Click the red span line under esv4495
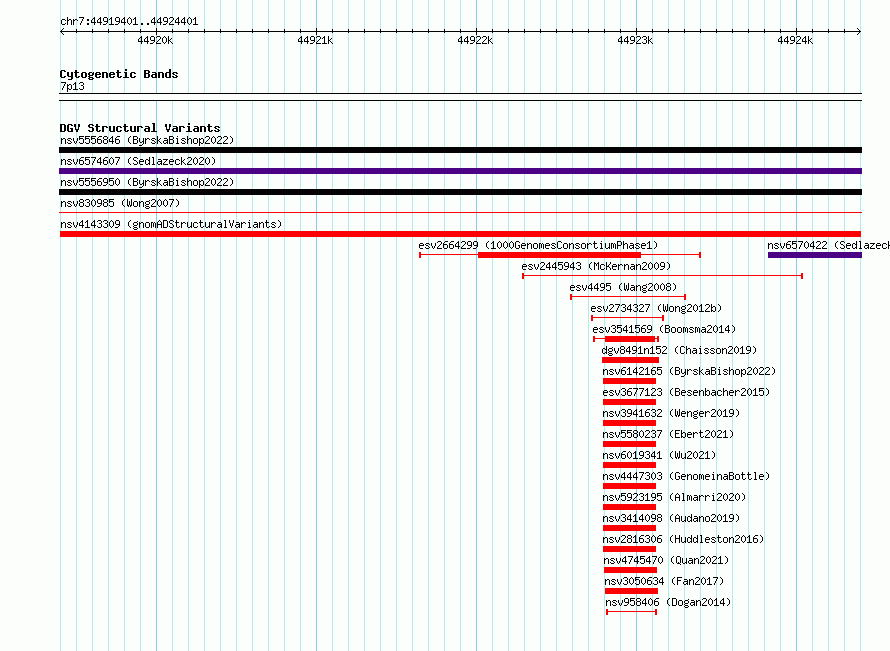The image size is (890, 651). [628, 297]
